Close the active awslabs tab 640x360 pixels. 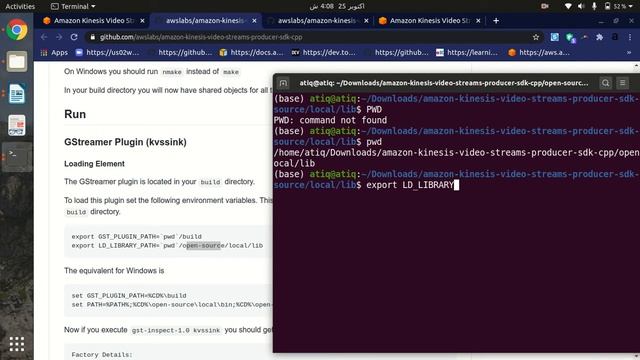pyautogui.click(x=254, y=21)
